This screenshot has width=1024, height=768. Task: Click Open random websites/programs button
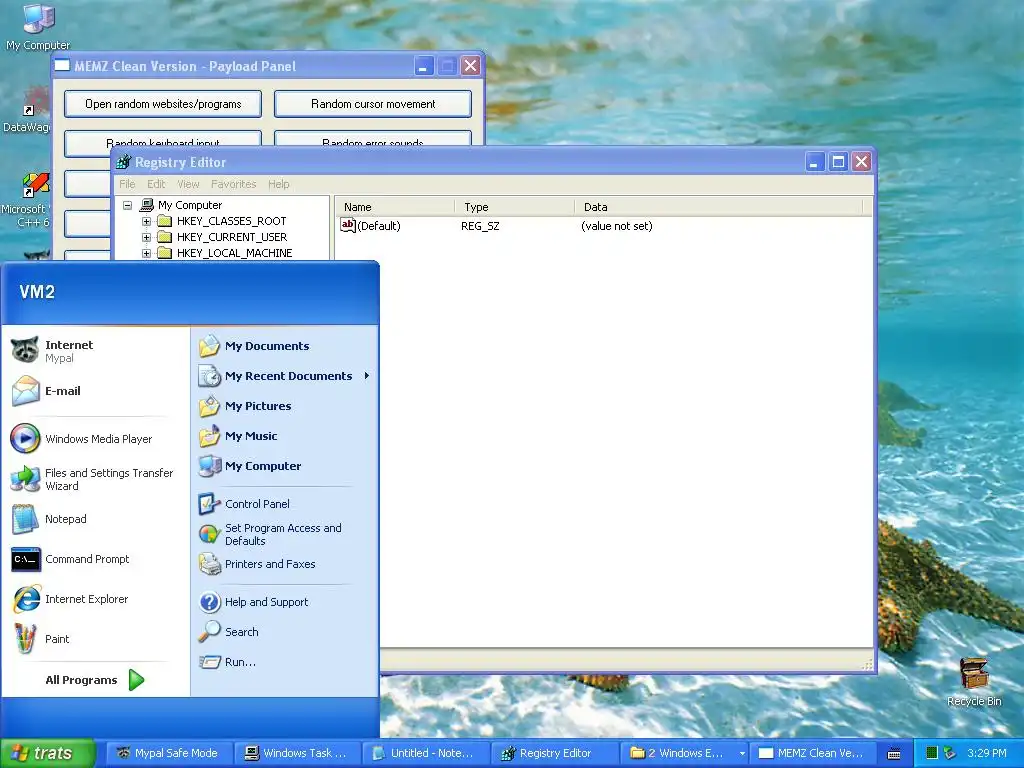[163, 104]
